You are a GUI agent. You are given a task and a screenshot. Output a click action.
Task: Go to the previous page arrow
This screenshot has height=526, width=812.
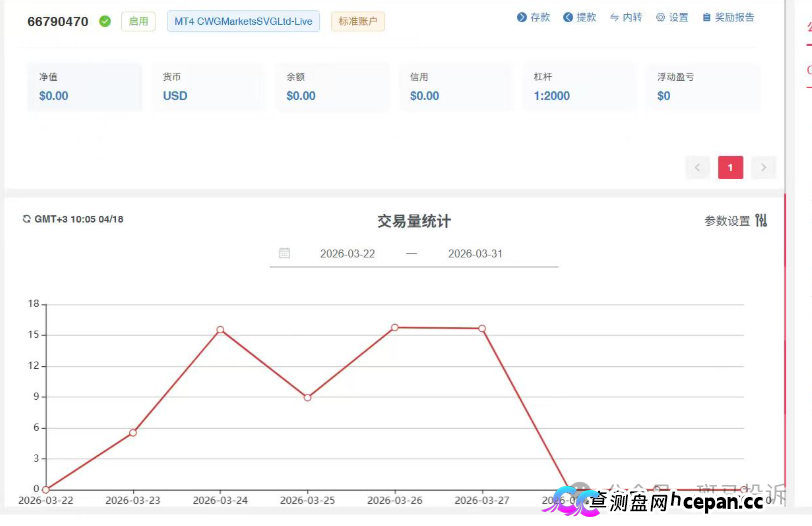[x=698, y=167]
